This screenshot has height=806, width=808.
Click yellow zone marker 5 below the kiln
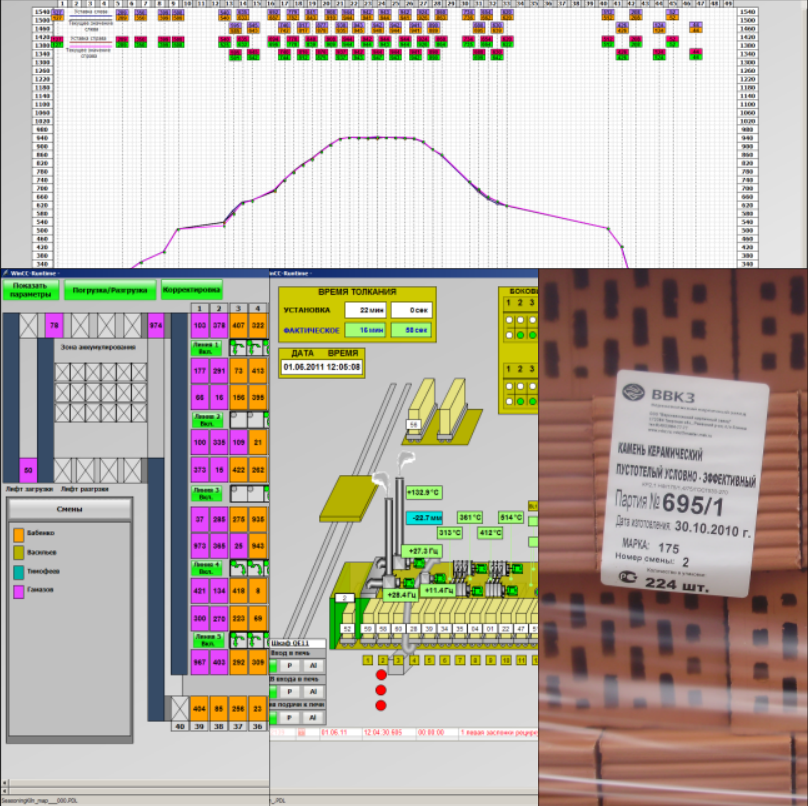tap(429, 660)
